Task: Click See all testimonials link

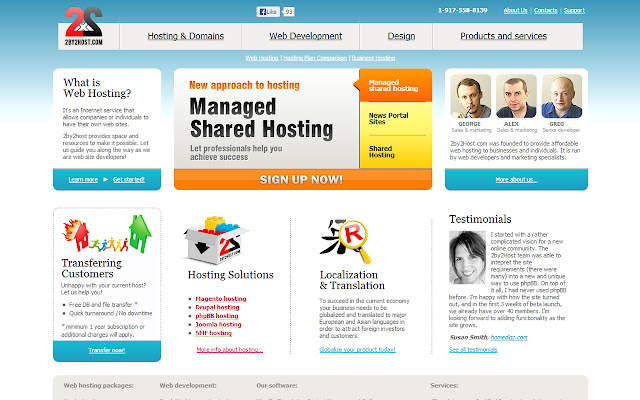Action: [x=473, y=350]
